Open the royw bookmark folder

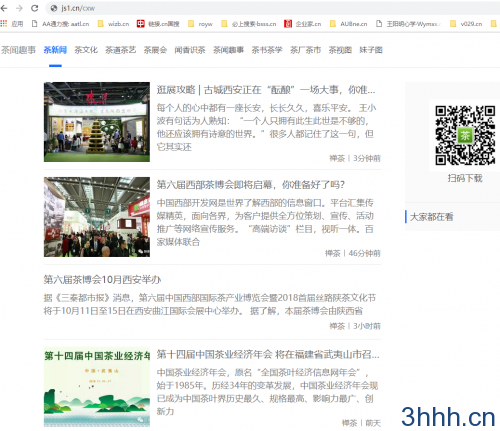pyautogui.click(x=200, y=24)
